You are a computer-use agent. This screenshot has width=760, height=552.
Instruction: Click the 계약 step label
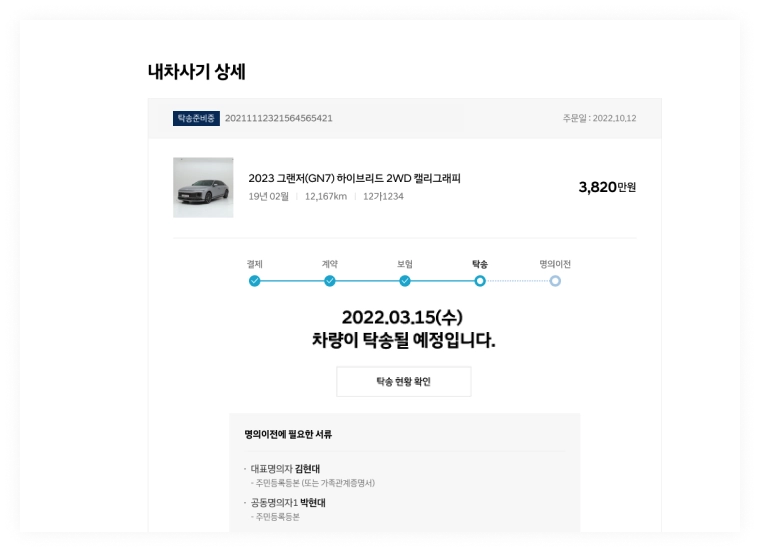pos(330,264)
